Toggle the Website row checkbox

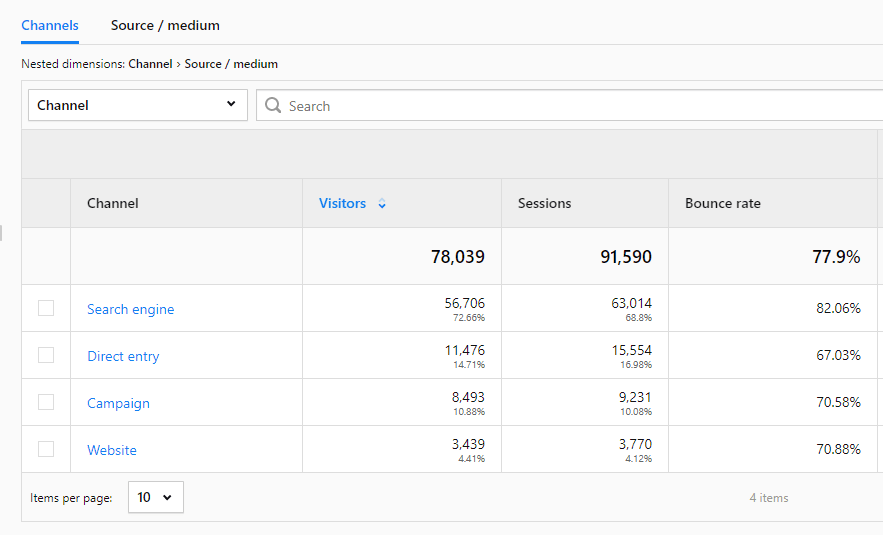pos(46,449)
